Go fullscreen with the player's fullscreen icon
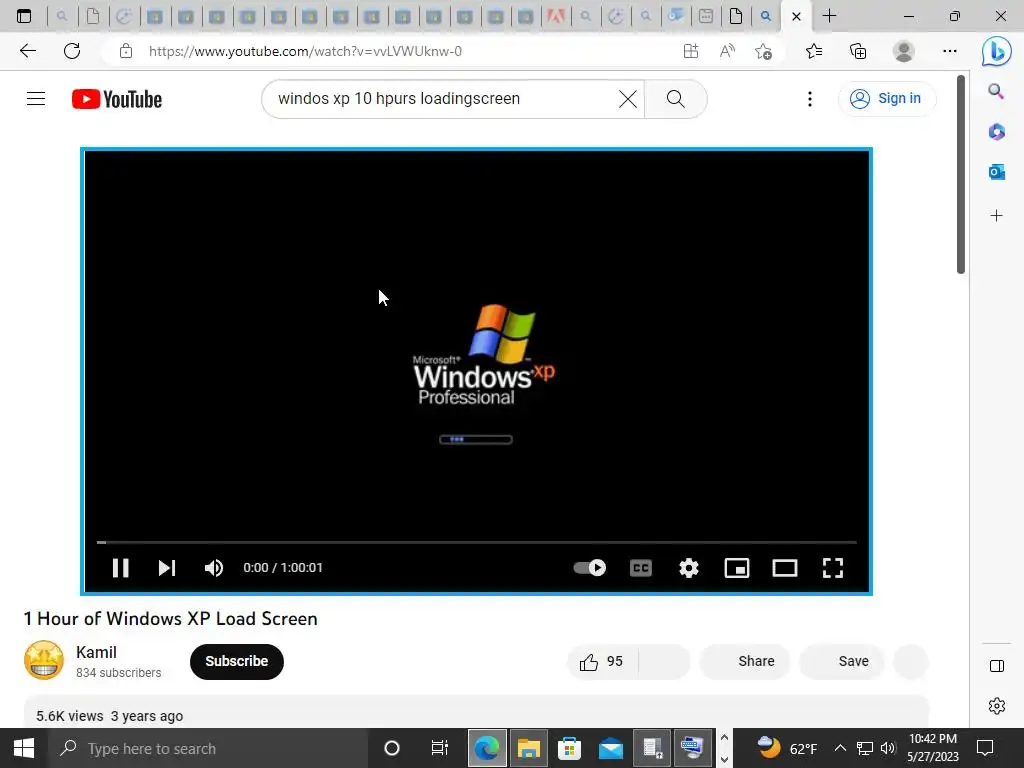Viewport: 1024px width, 768px height. 833,568
